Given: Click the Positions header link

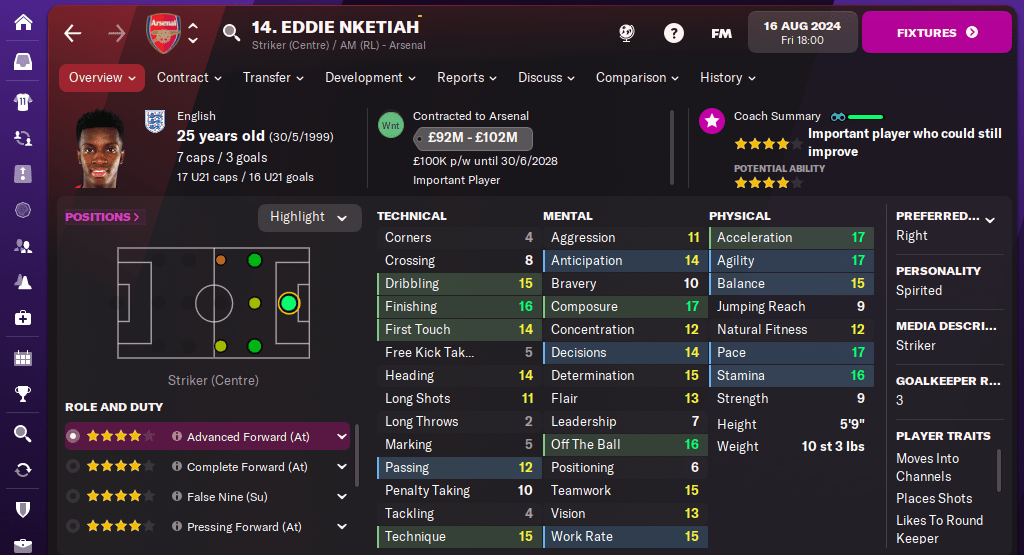Looking at the screenshot, I should point(103,217).
